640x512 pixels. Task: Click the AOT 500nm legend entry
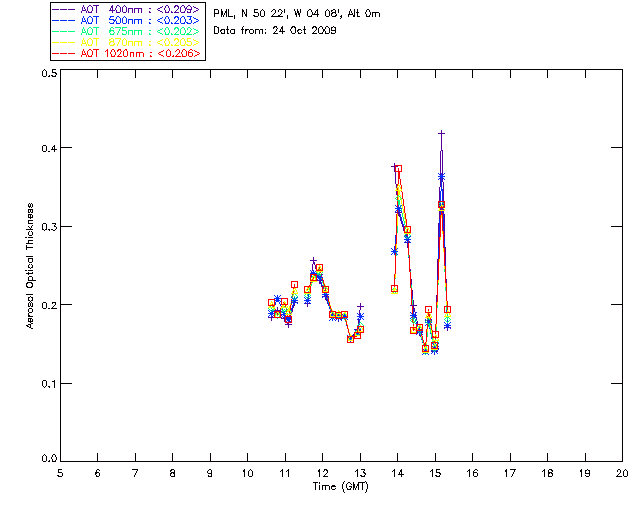126,20
